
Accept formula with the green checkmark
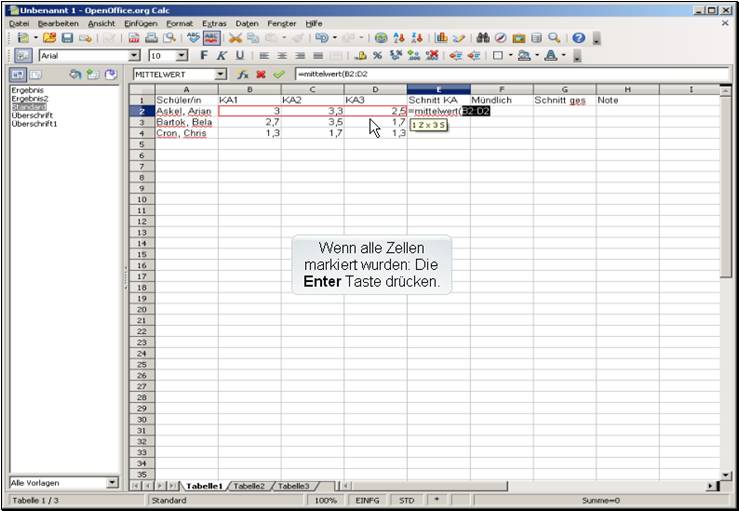(279, 75)
